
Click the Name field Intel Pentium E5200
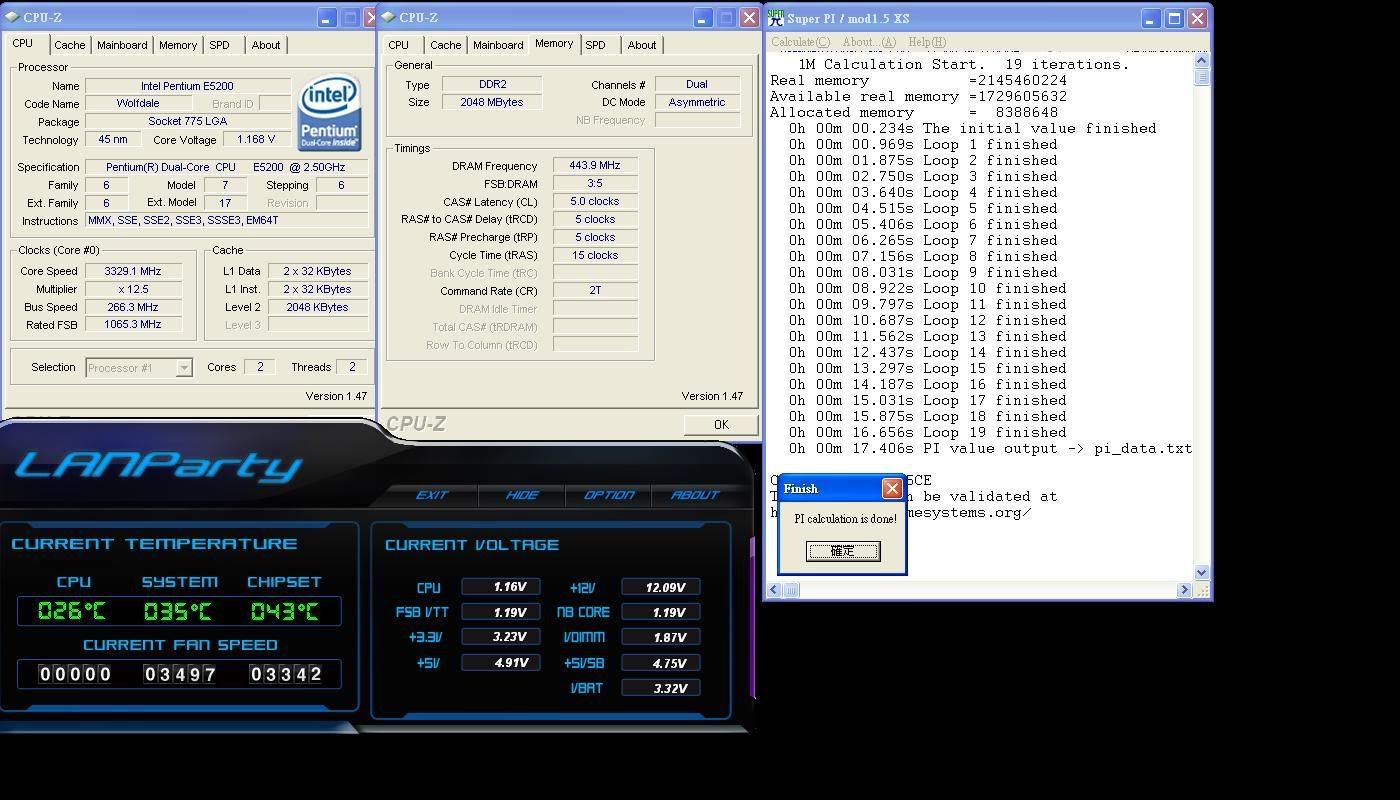[x=187, y=86]
